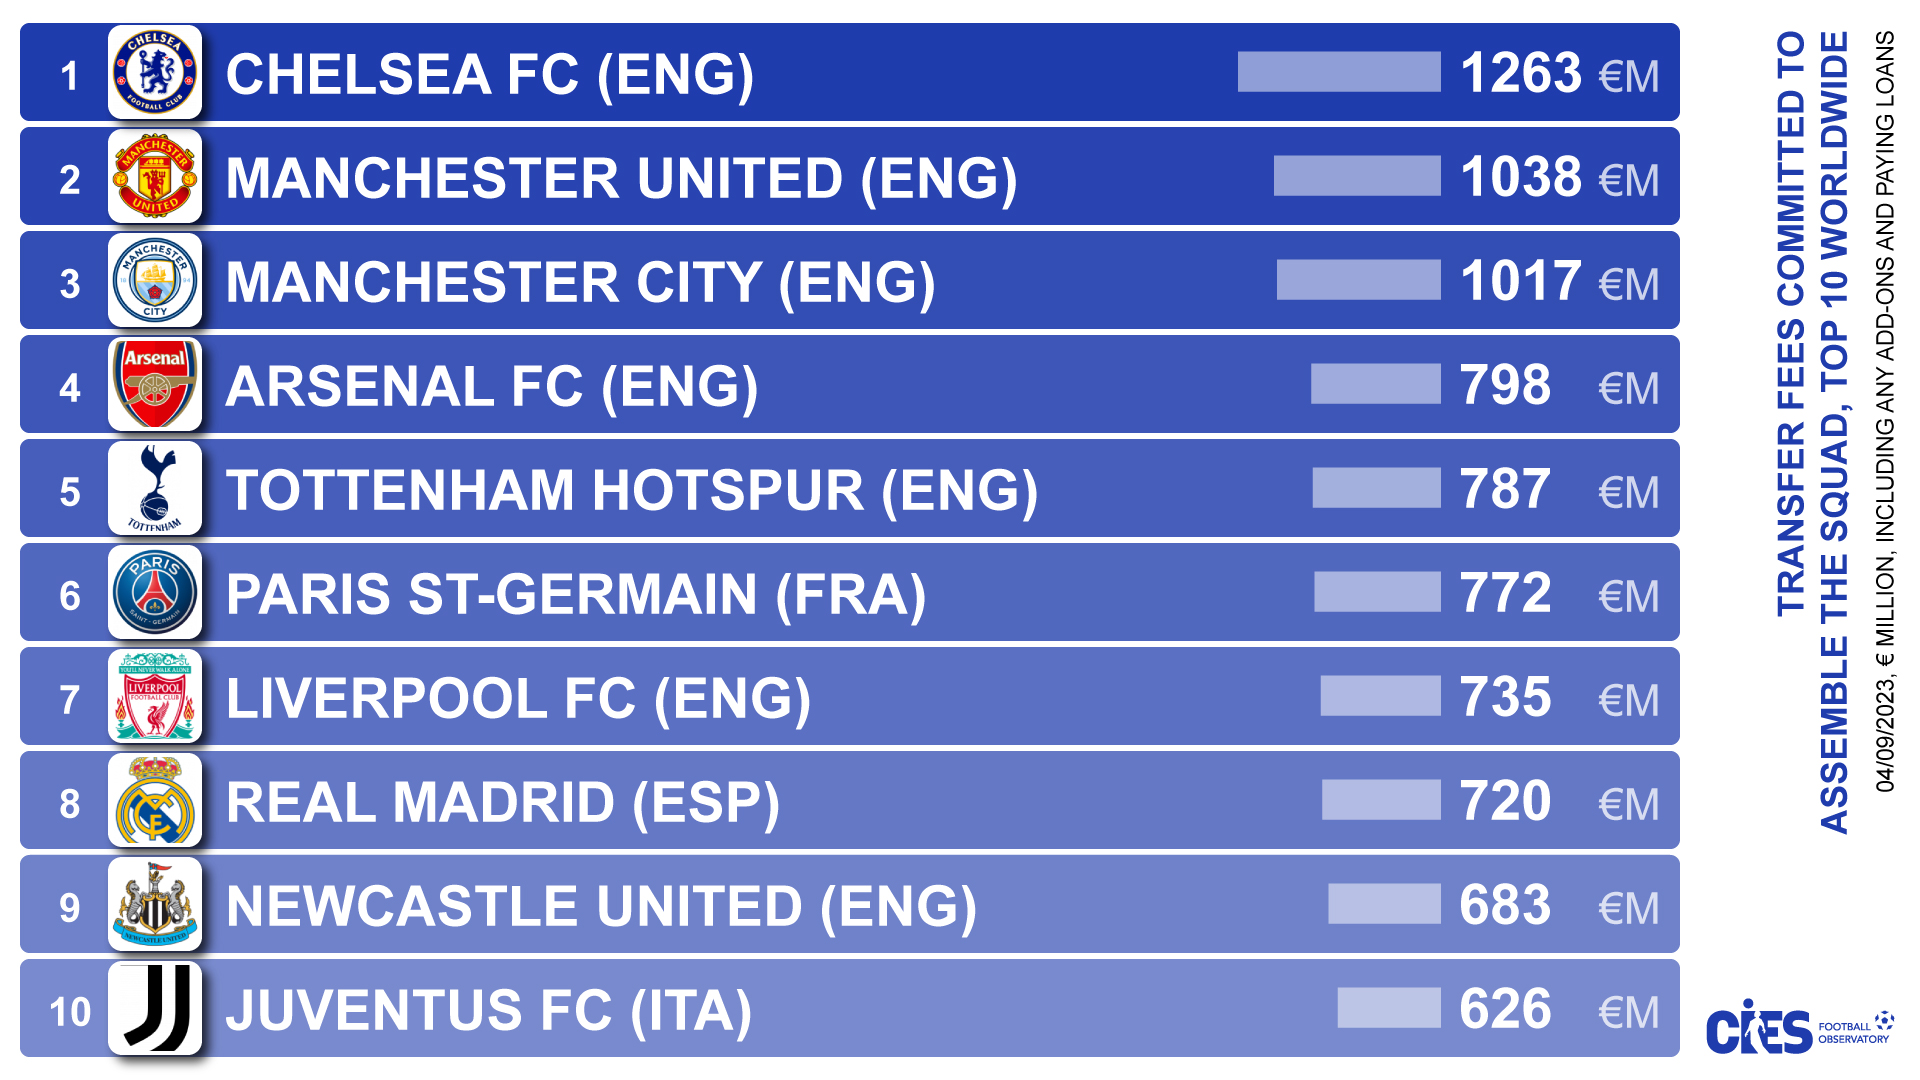This screenshot has width=1920, height=1080.
Task: Select the Liverpool FC crest
Action: (155, 697)
